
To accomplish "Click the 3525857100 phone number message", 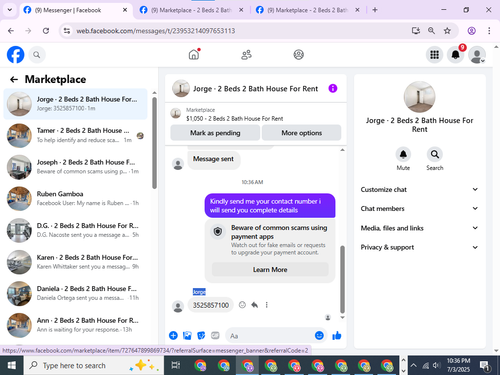I will click(211, 305).
